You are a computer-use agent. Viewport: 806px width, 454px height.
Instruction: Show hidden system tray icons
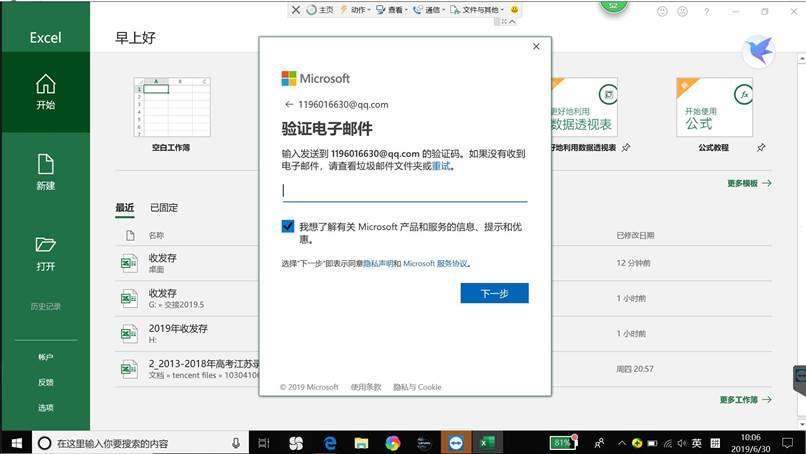point(621,443)
